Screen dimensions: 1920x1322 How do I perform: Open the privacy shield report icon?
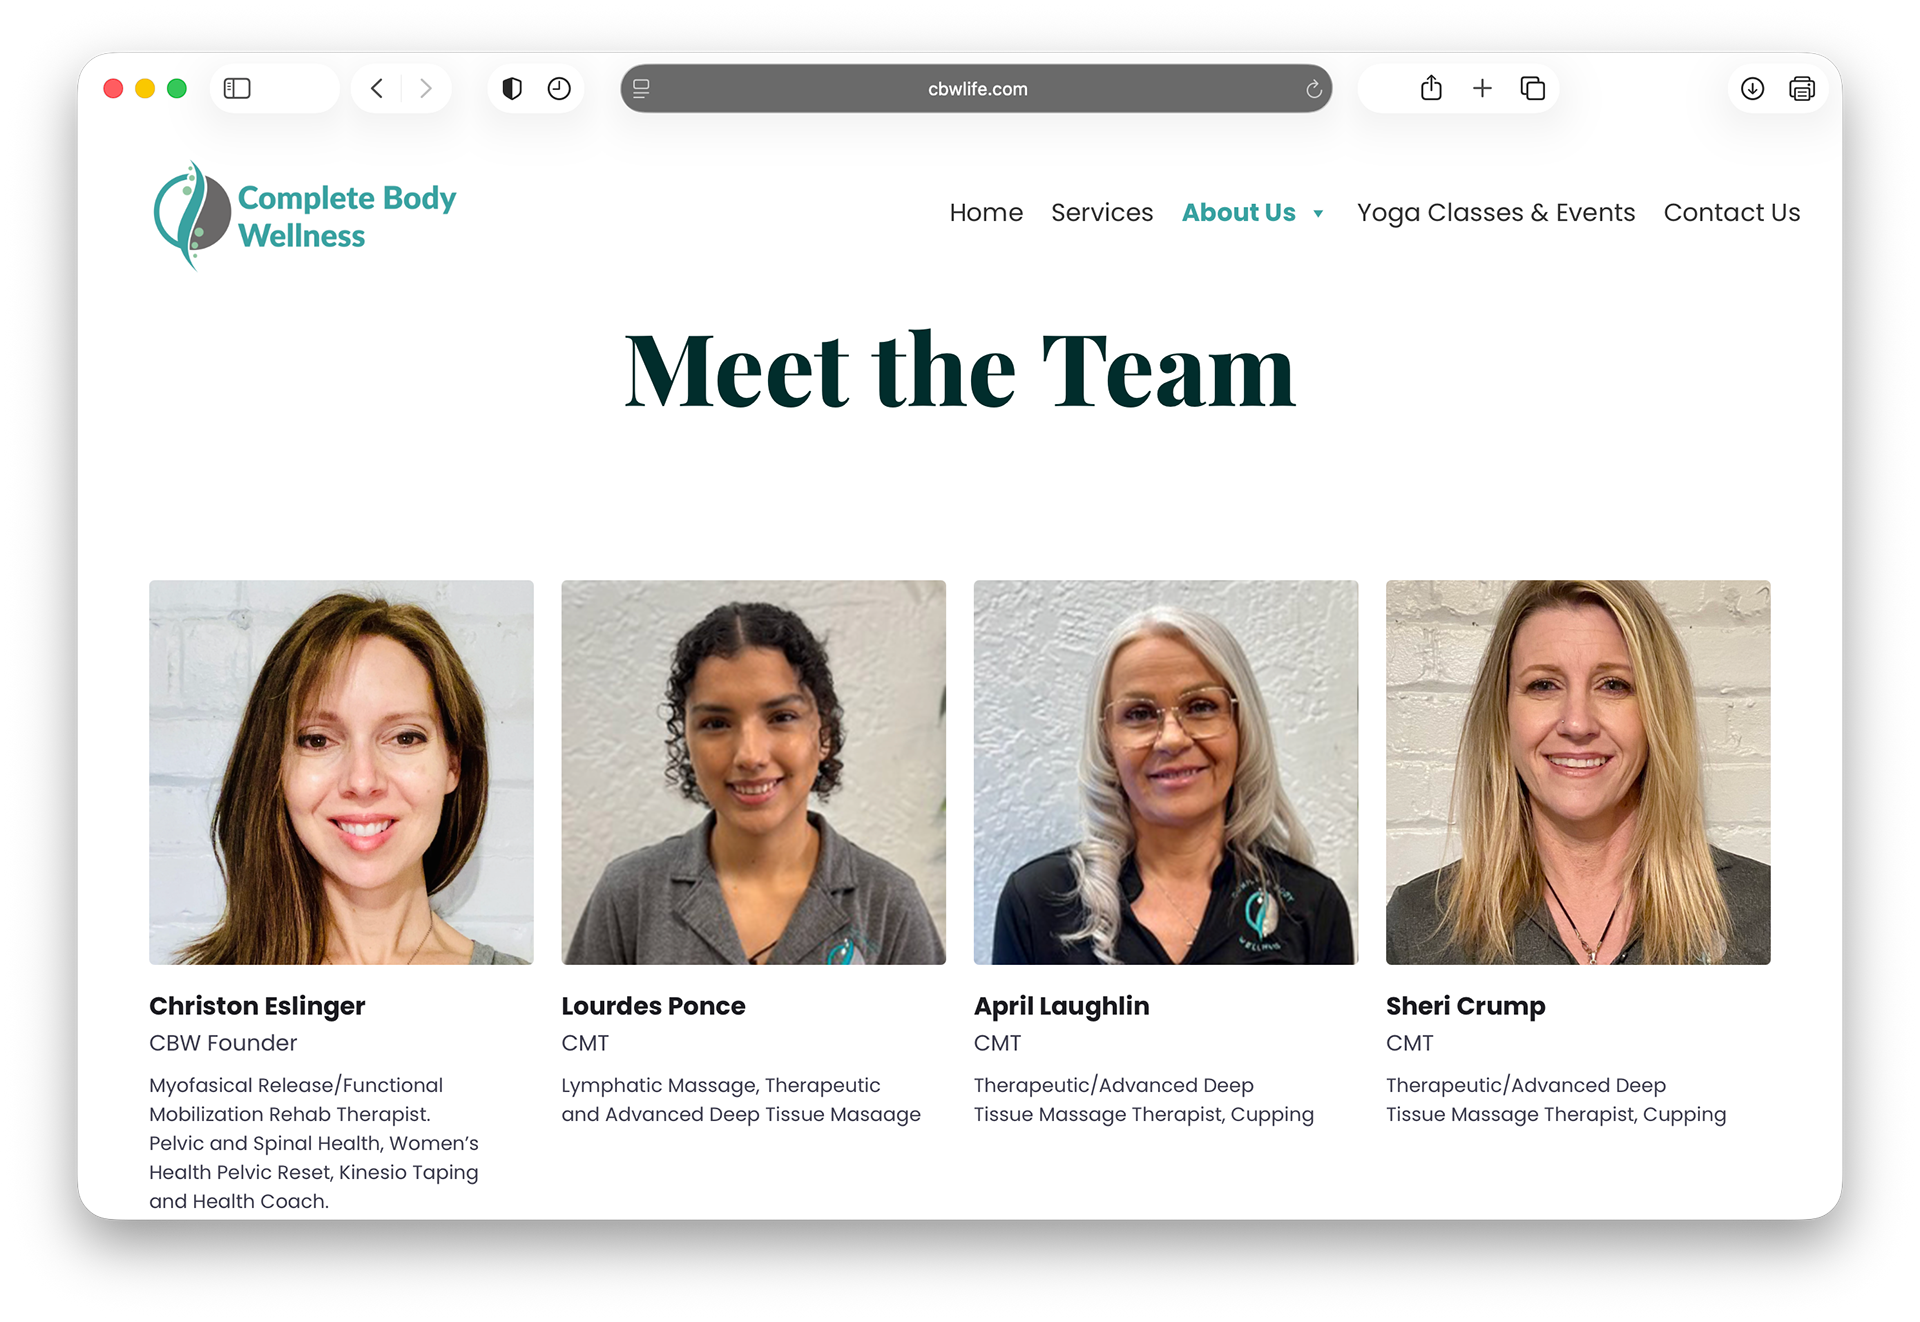(x=512, y=89)
